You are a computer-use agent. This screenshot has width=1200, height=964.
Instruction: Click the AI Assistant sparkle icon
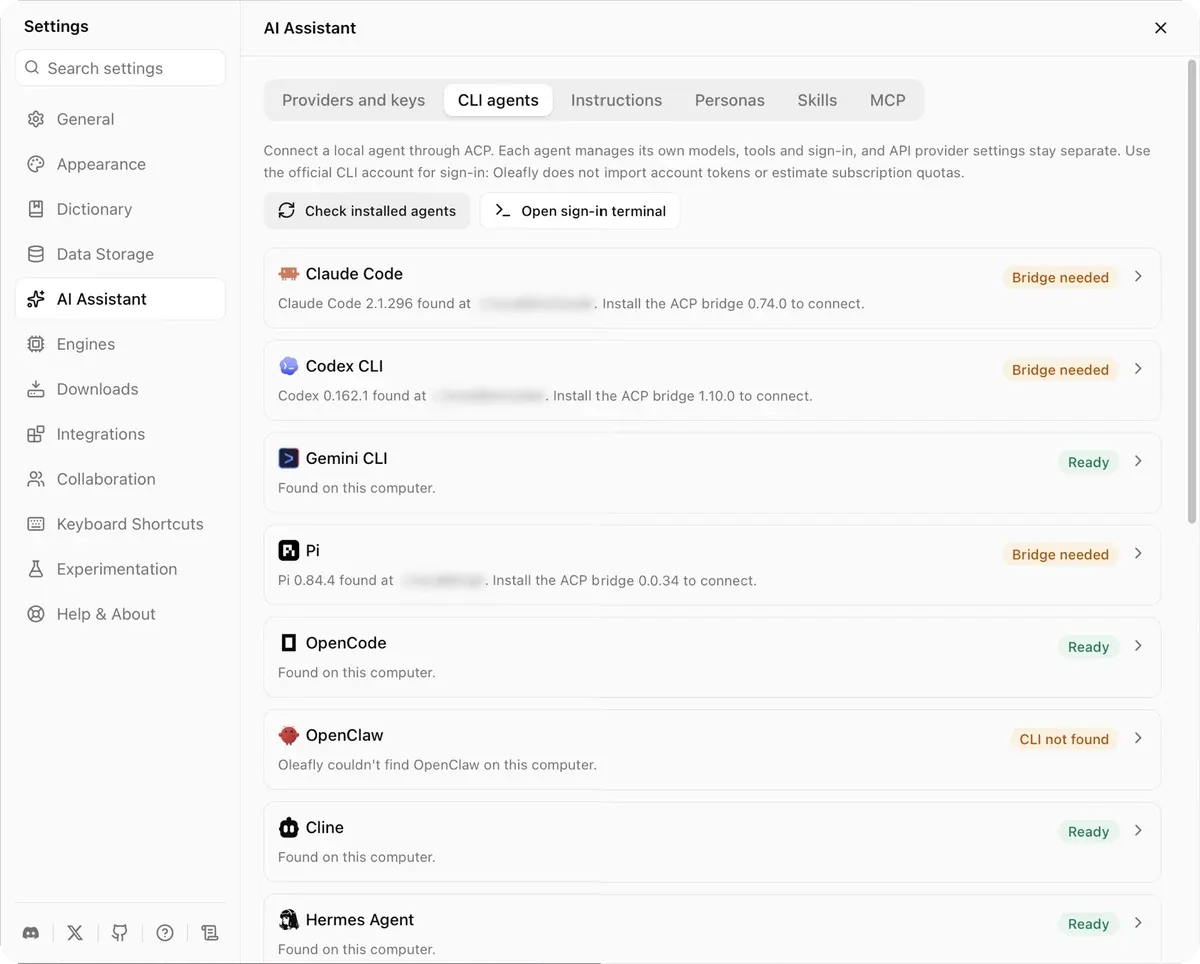click(x=36, y=299)
